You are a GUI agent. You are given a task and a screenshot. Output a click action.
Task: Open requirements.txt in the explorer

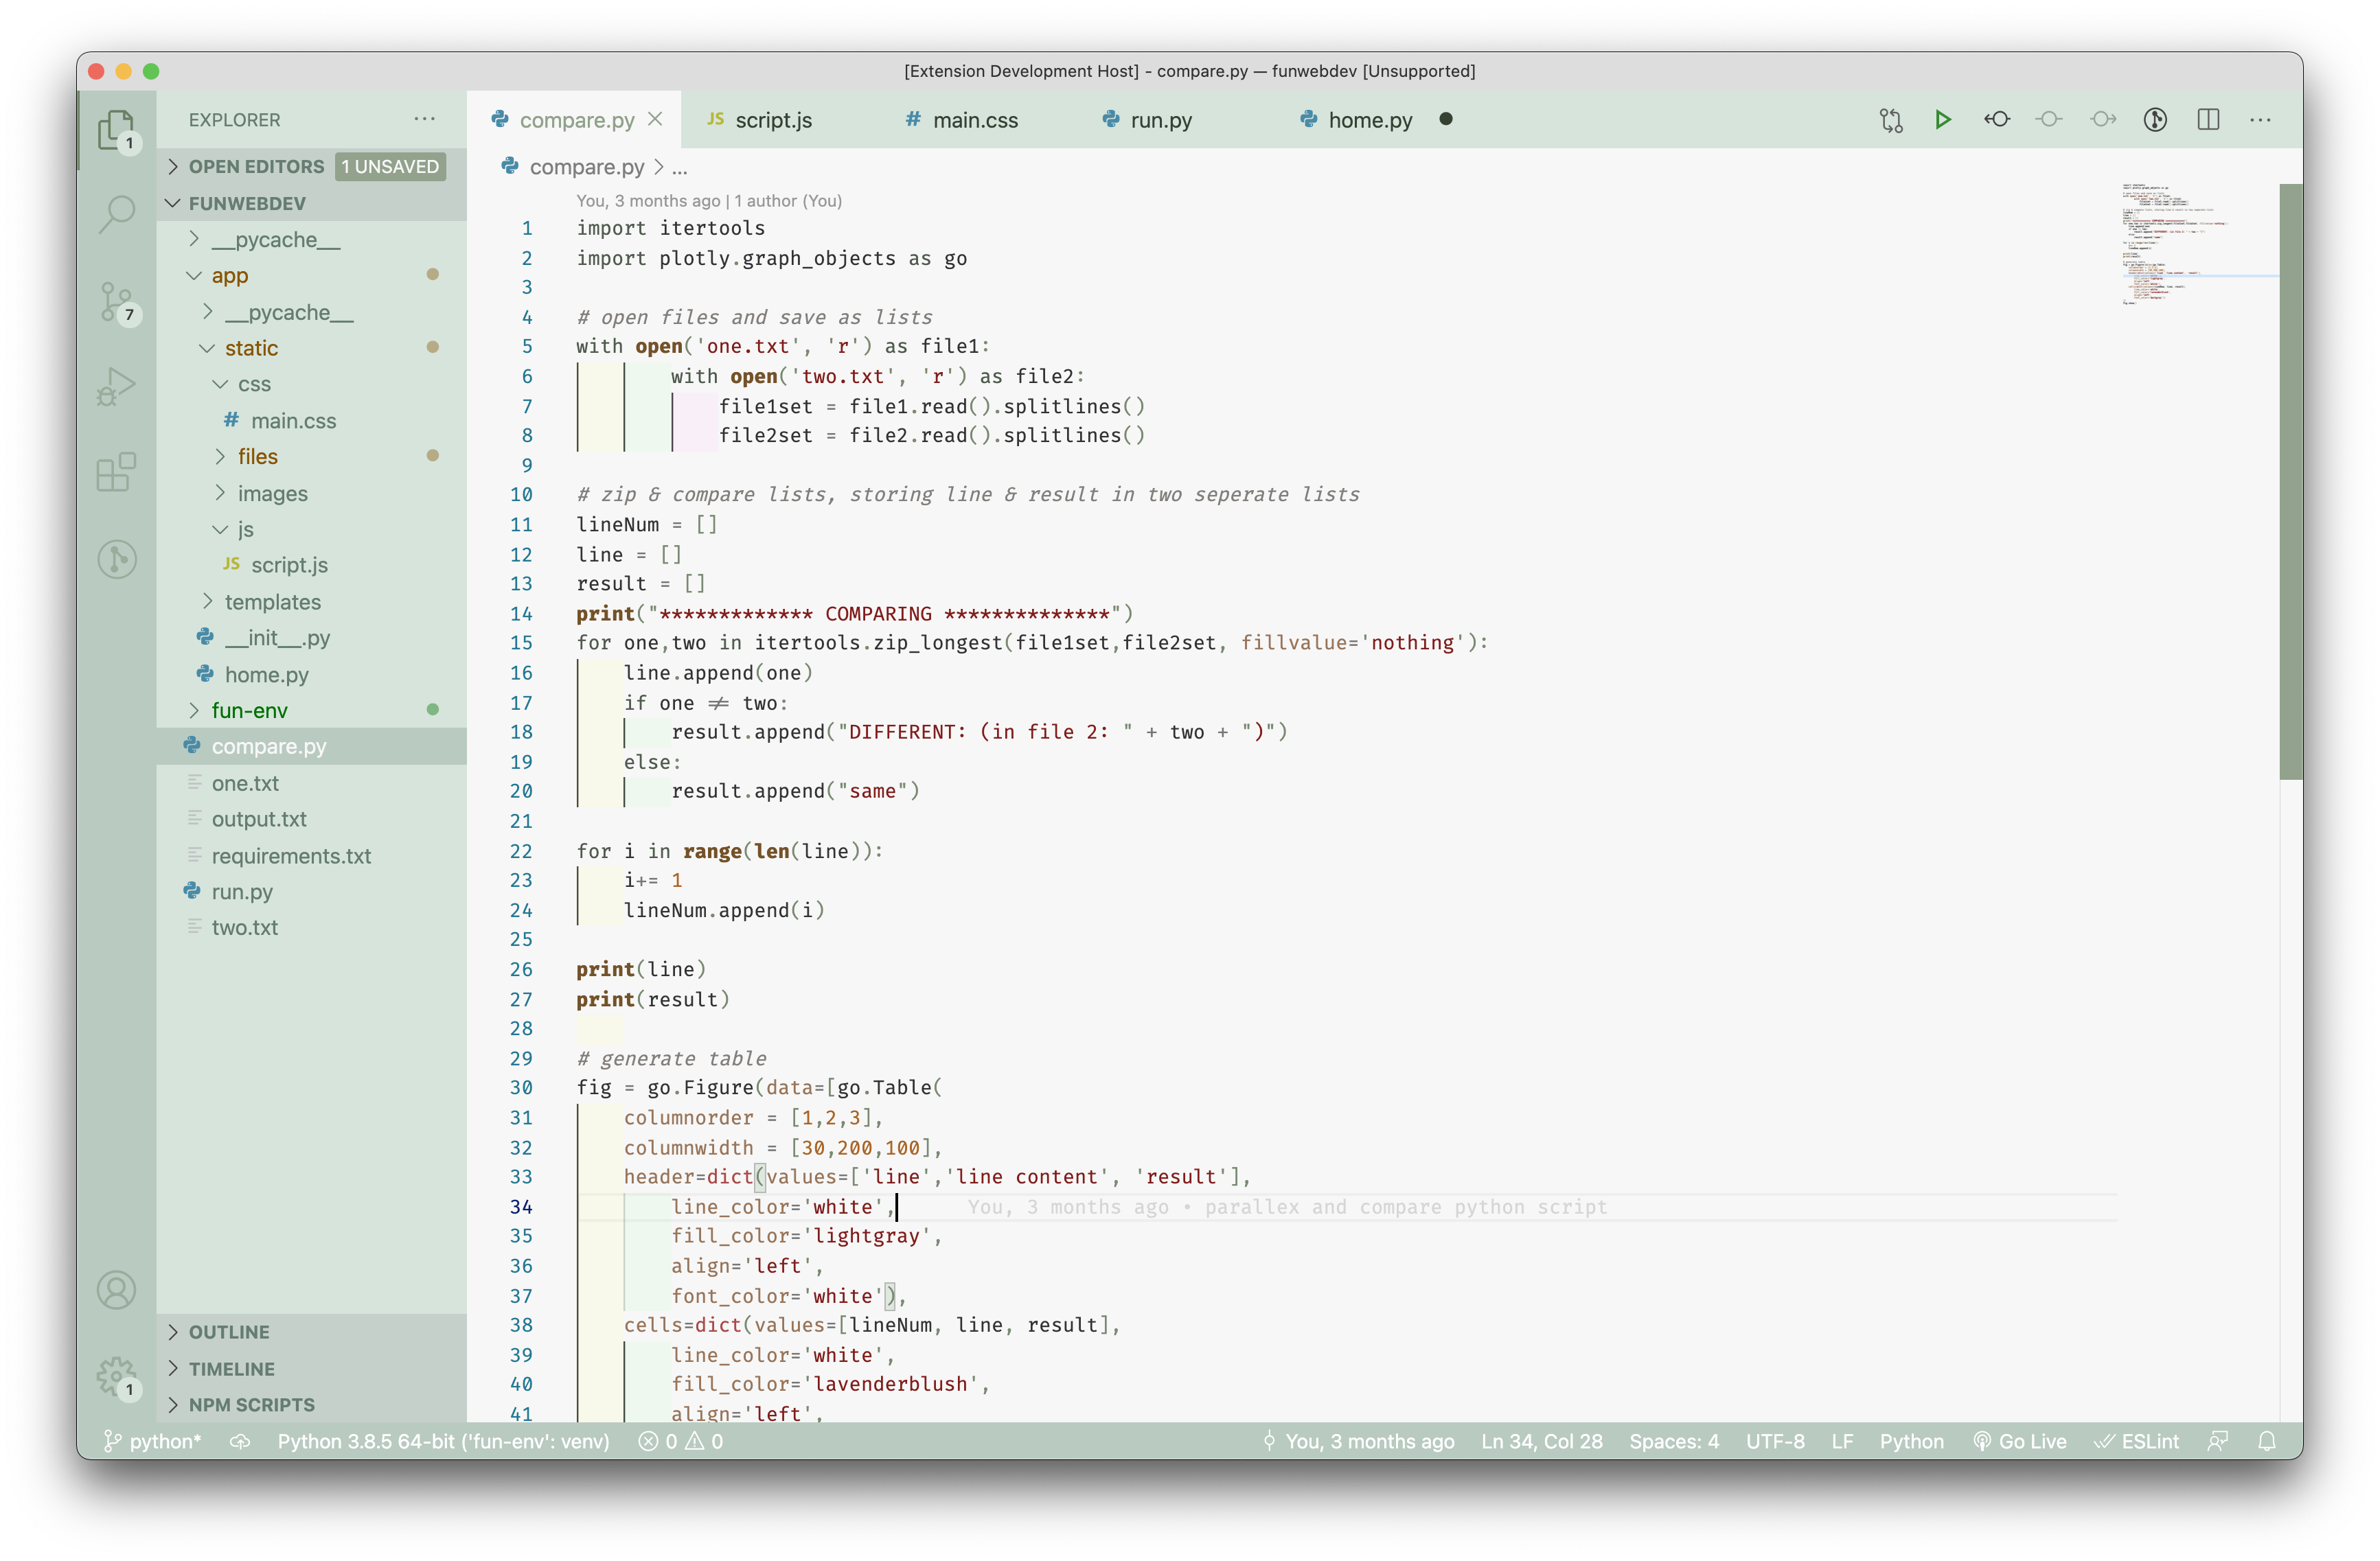[x=312, y=855]
